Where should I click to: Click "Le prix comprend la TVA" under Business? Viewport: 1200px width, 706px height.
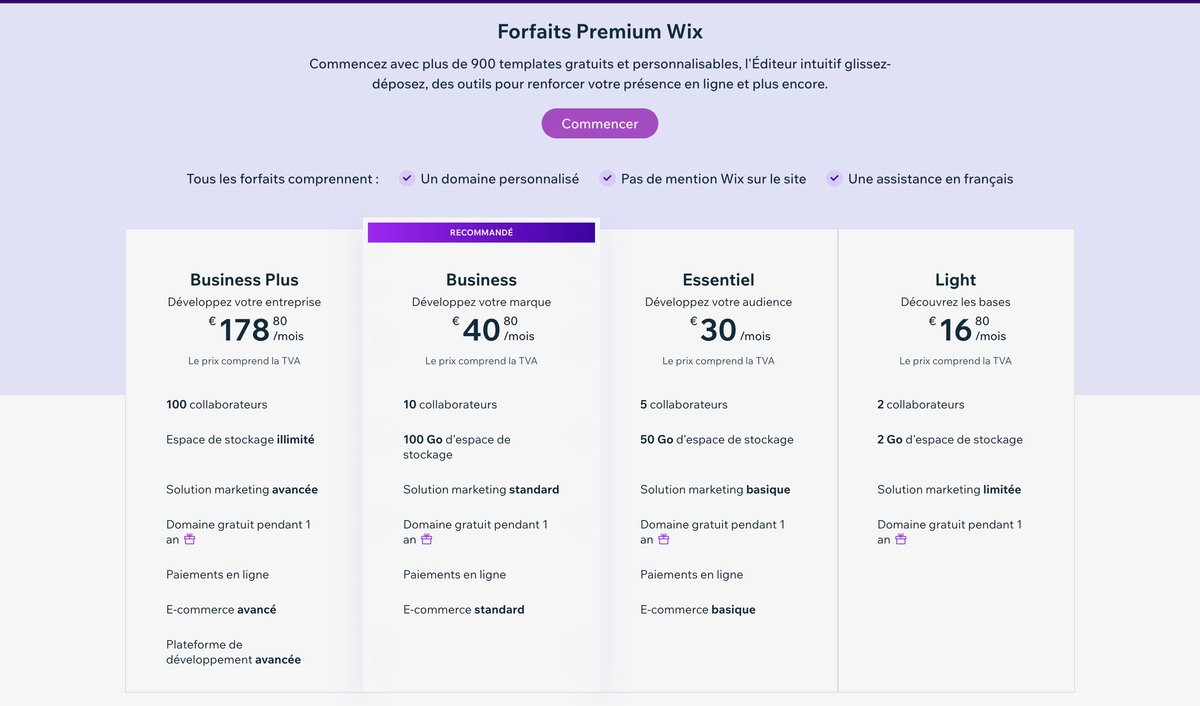[x=480, y=360]
